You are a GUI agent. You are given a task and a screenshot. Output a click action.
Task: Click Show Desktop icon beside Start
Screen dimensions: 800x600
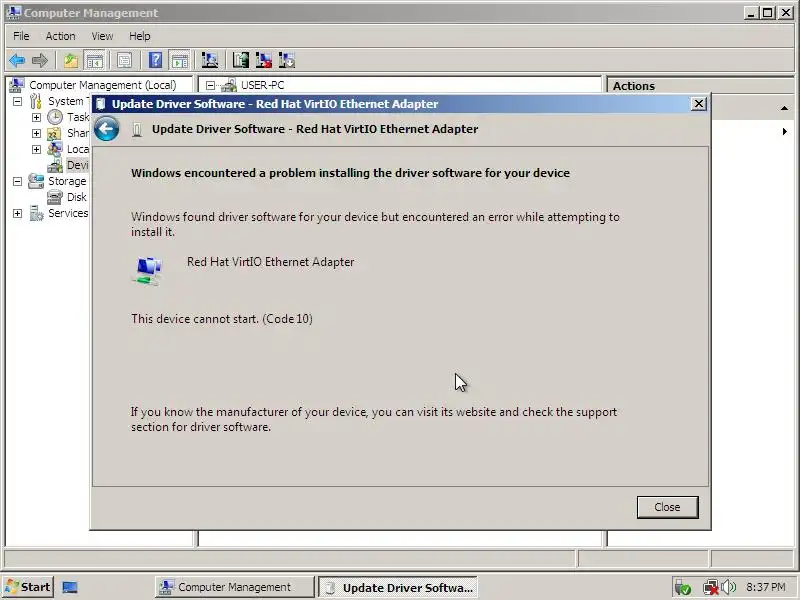(x=70, y=587)
